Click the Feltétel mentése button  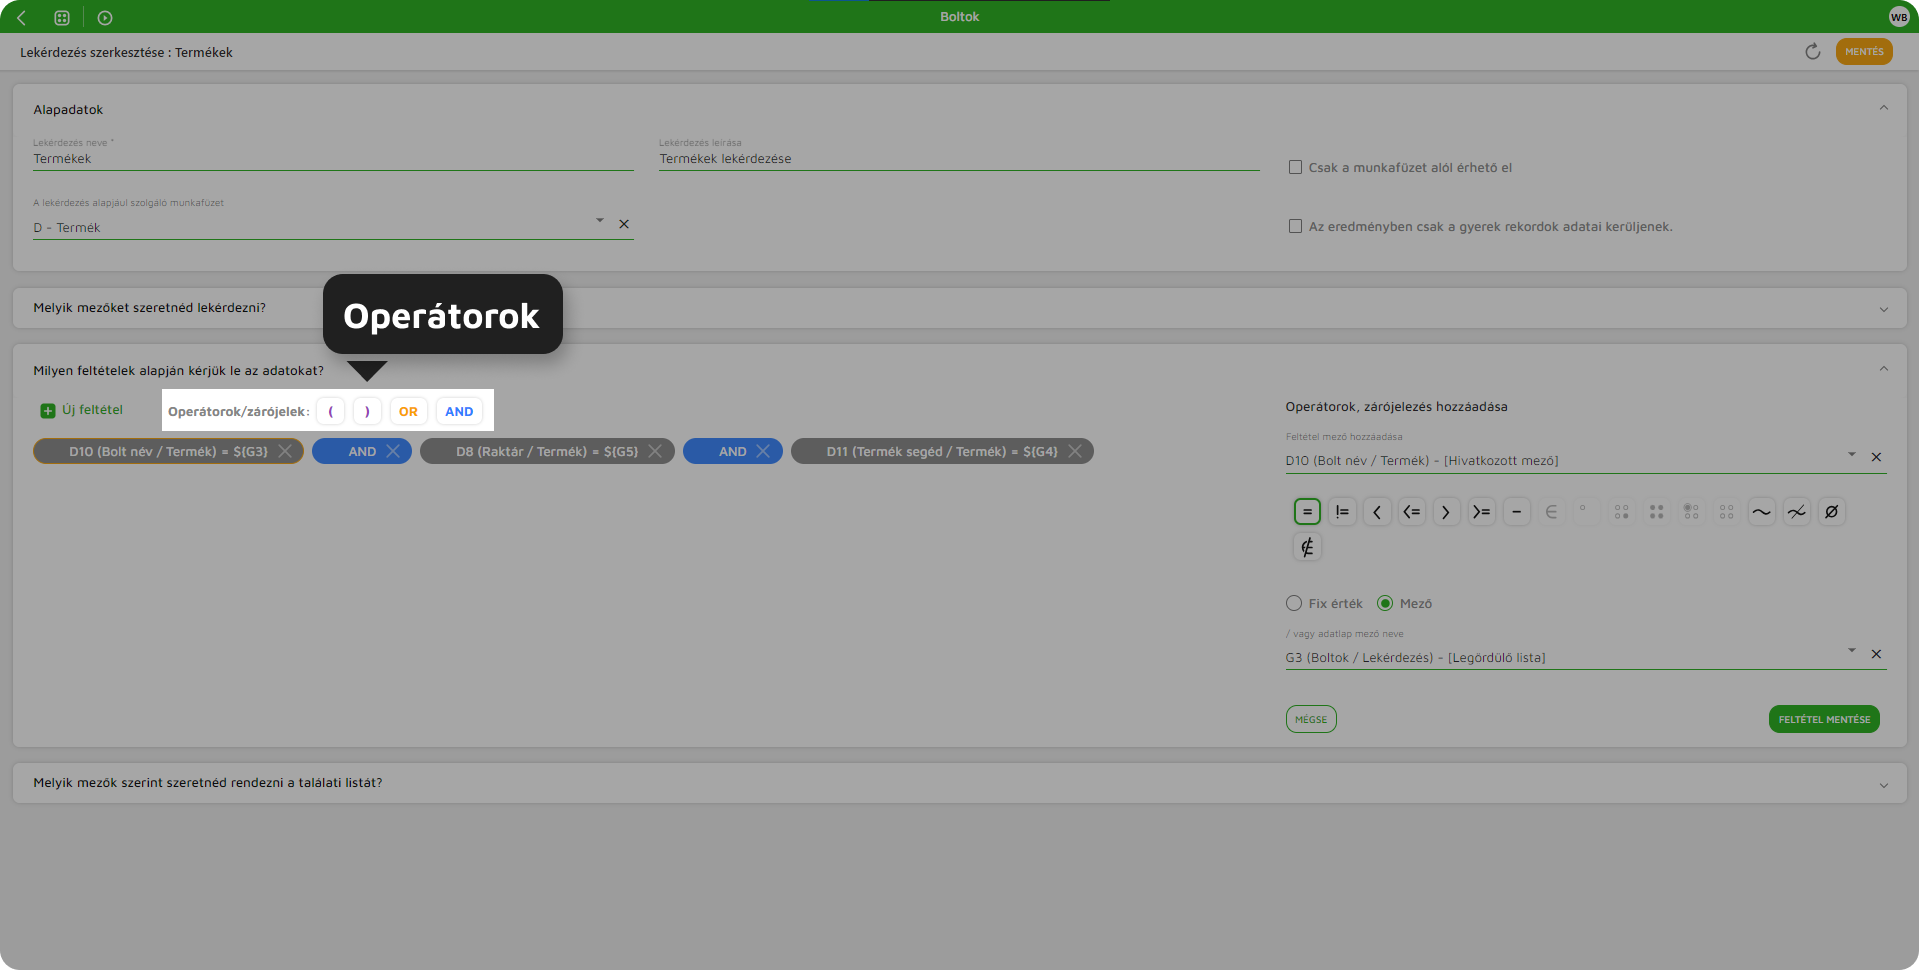point(1824,719)
